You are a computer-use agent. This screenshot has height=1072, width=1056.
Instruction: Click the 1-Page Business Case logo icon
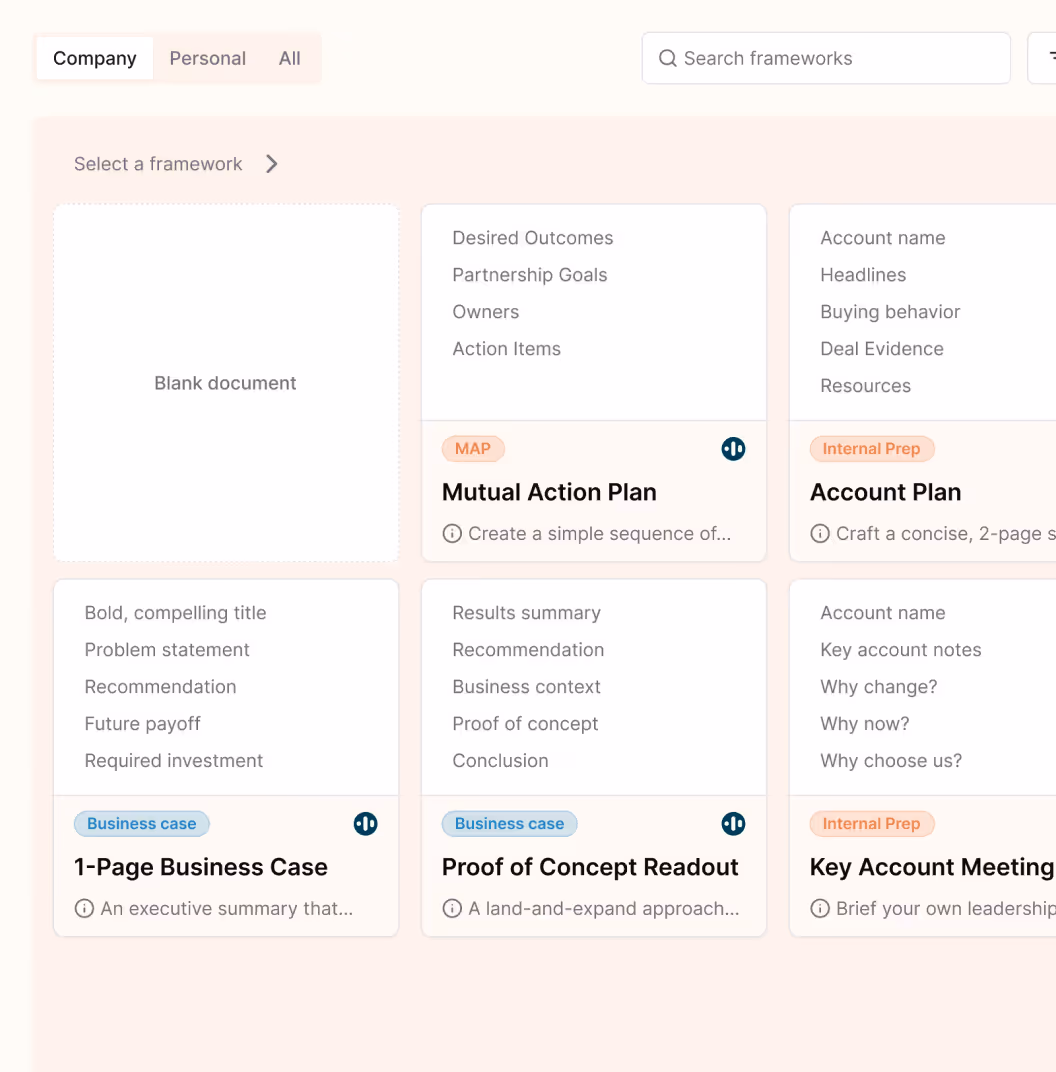(366, 824)
